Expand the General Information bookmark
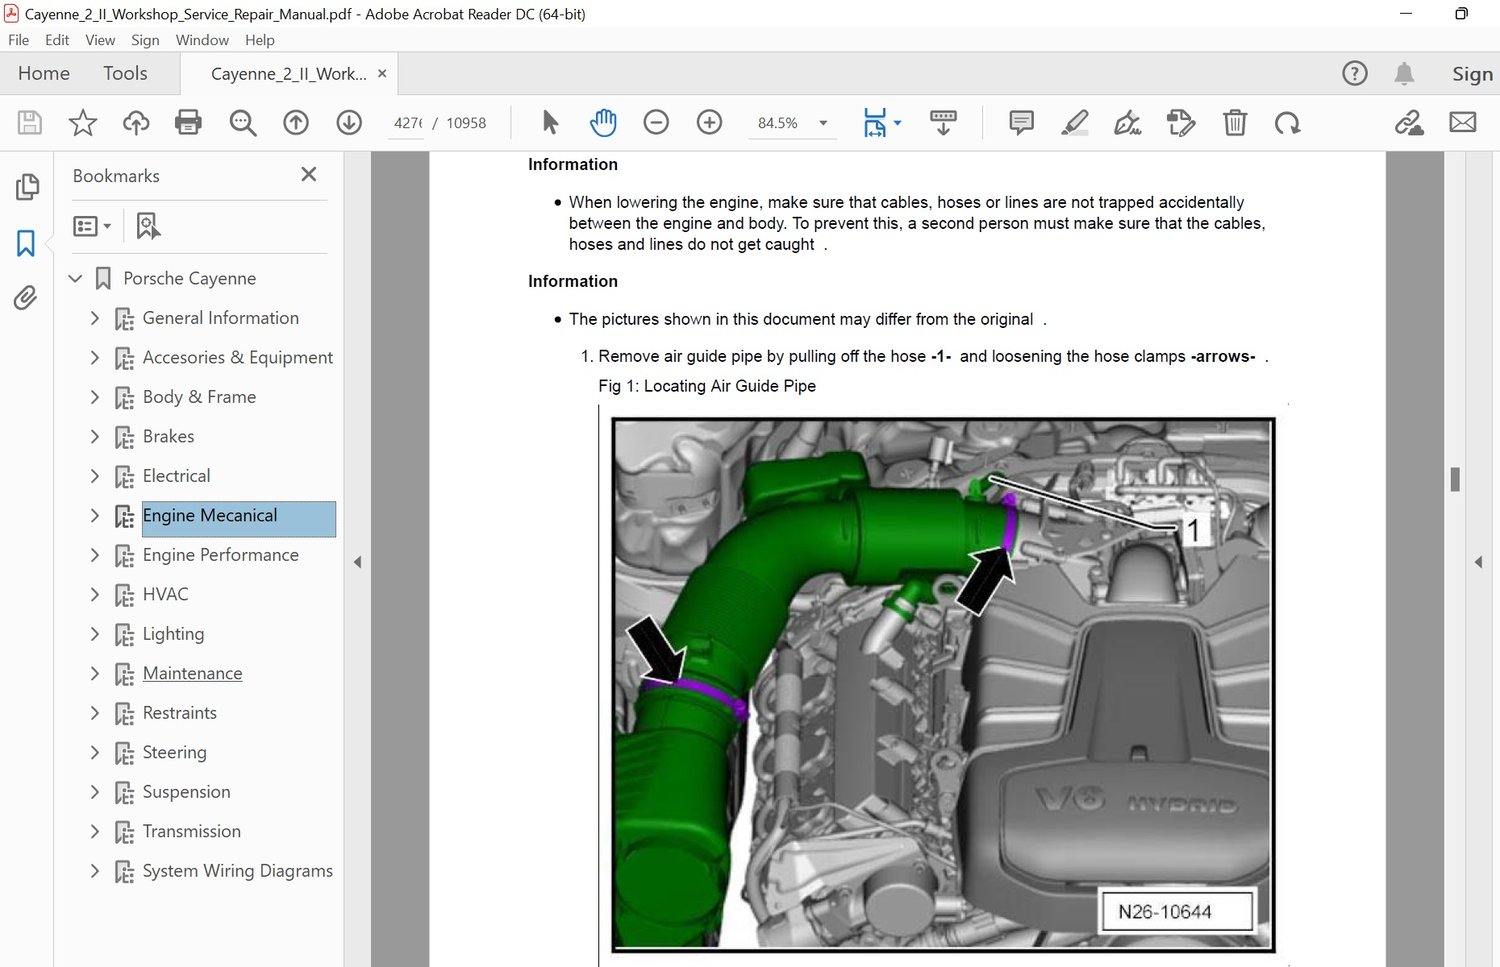 pos(95,318)
